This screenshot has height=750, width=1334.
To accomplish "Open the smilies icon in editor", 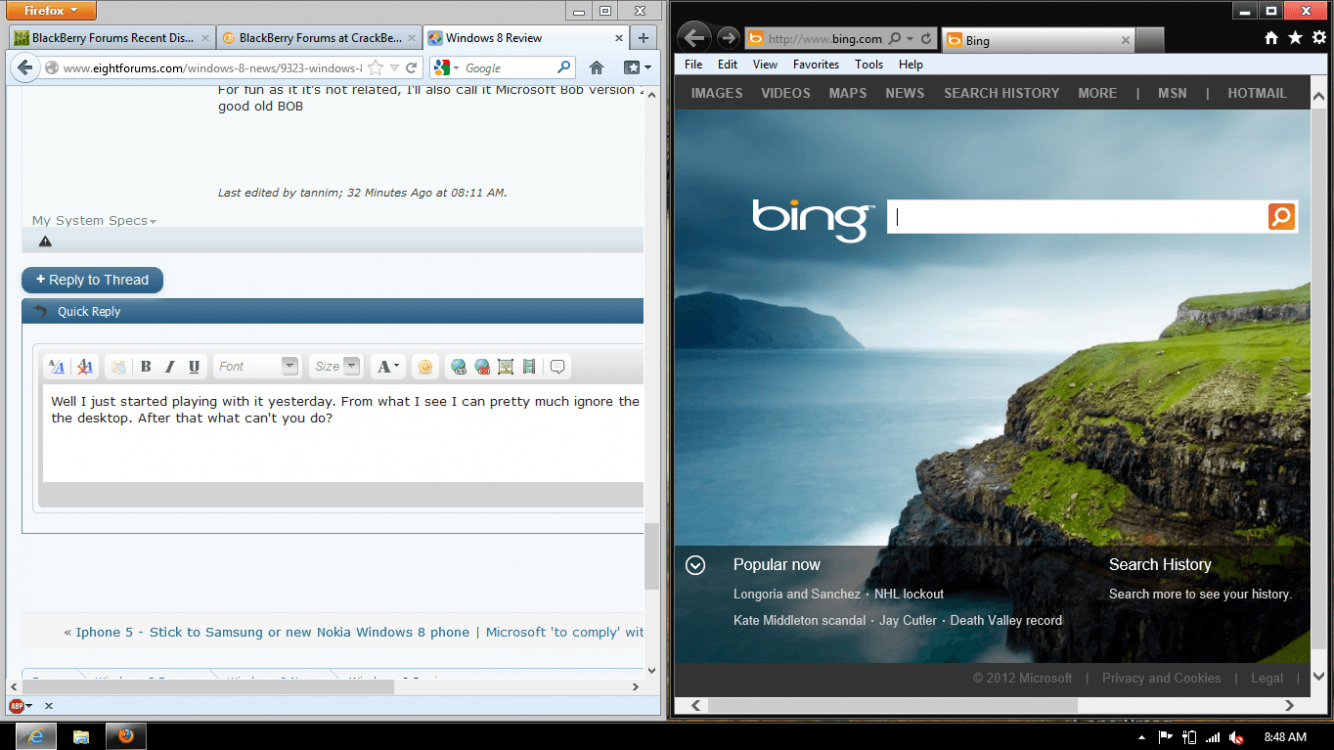I will point(425,367).
